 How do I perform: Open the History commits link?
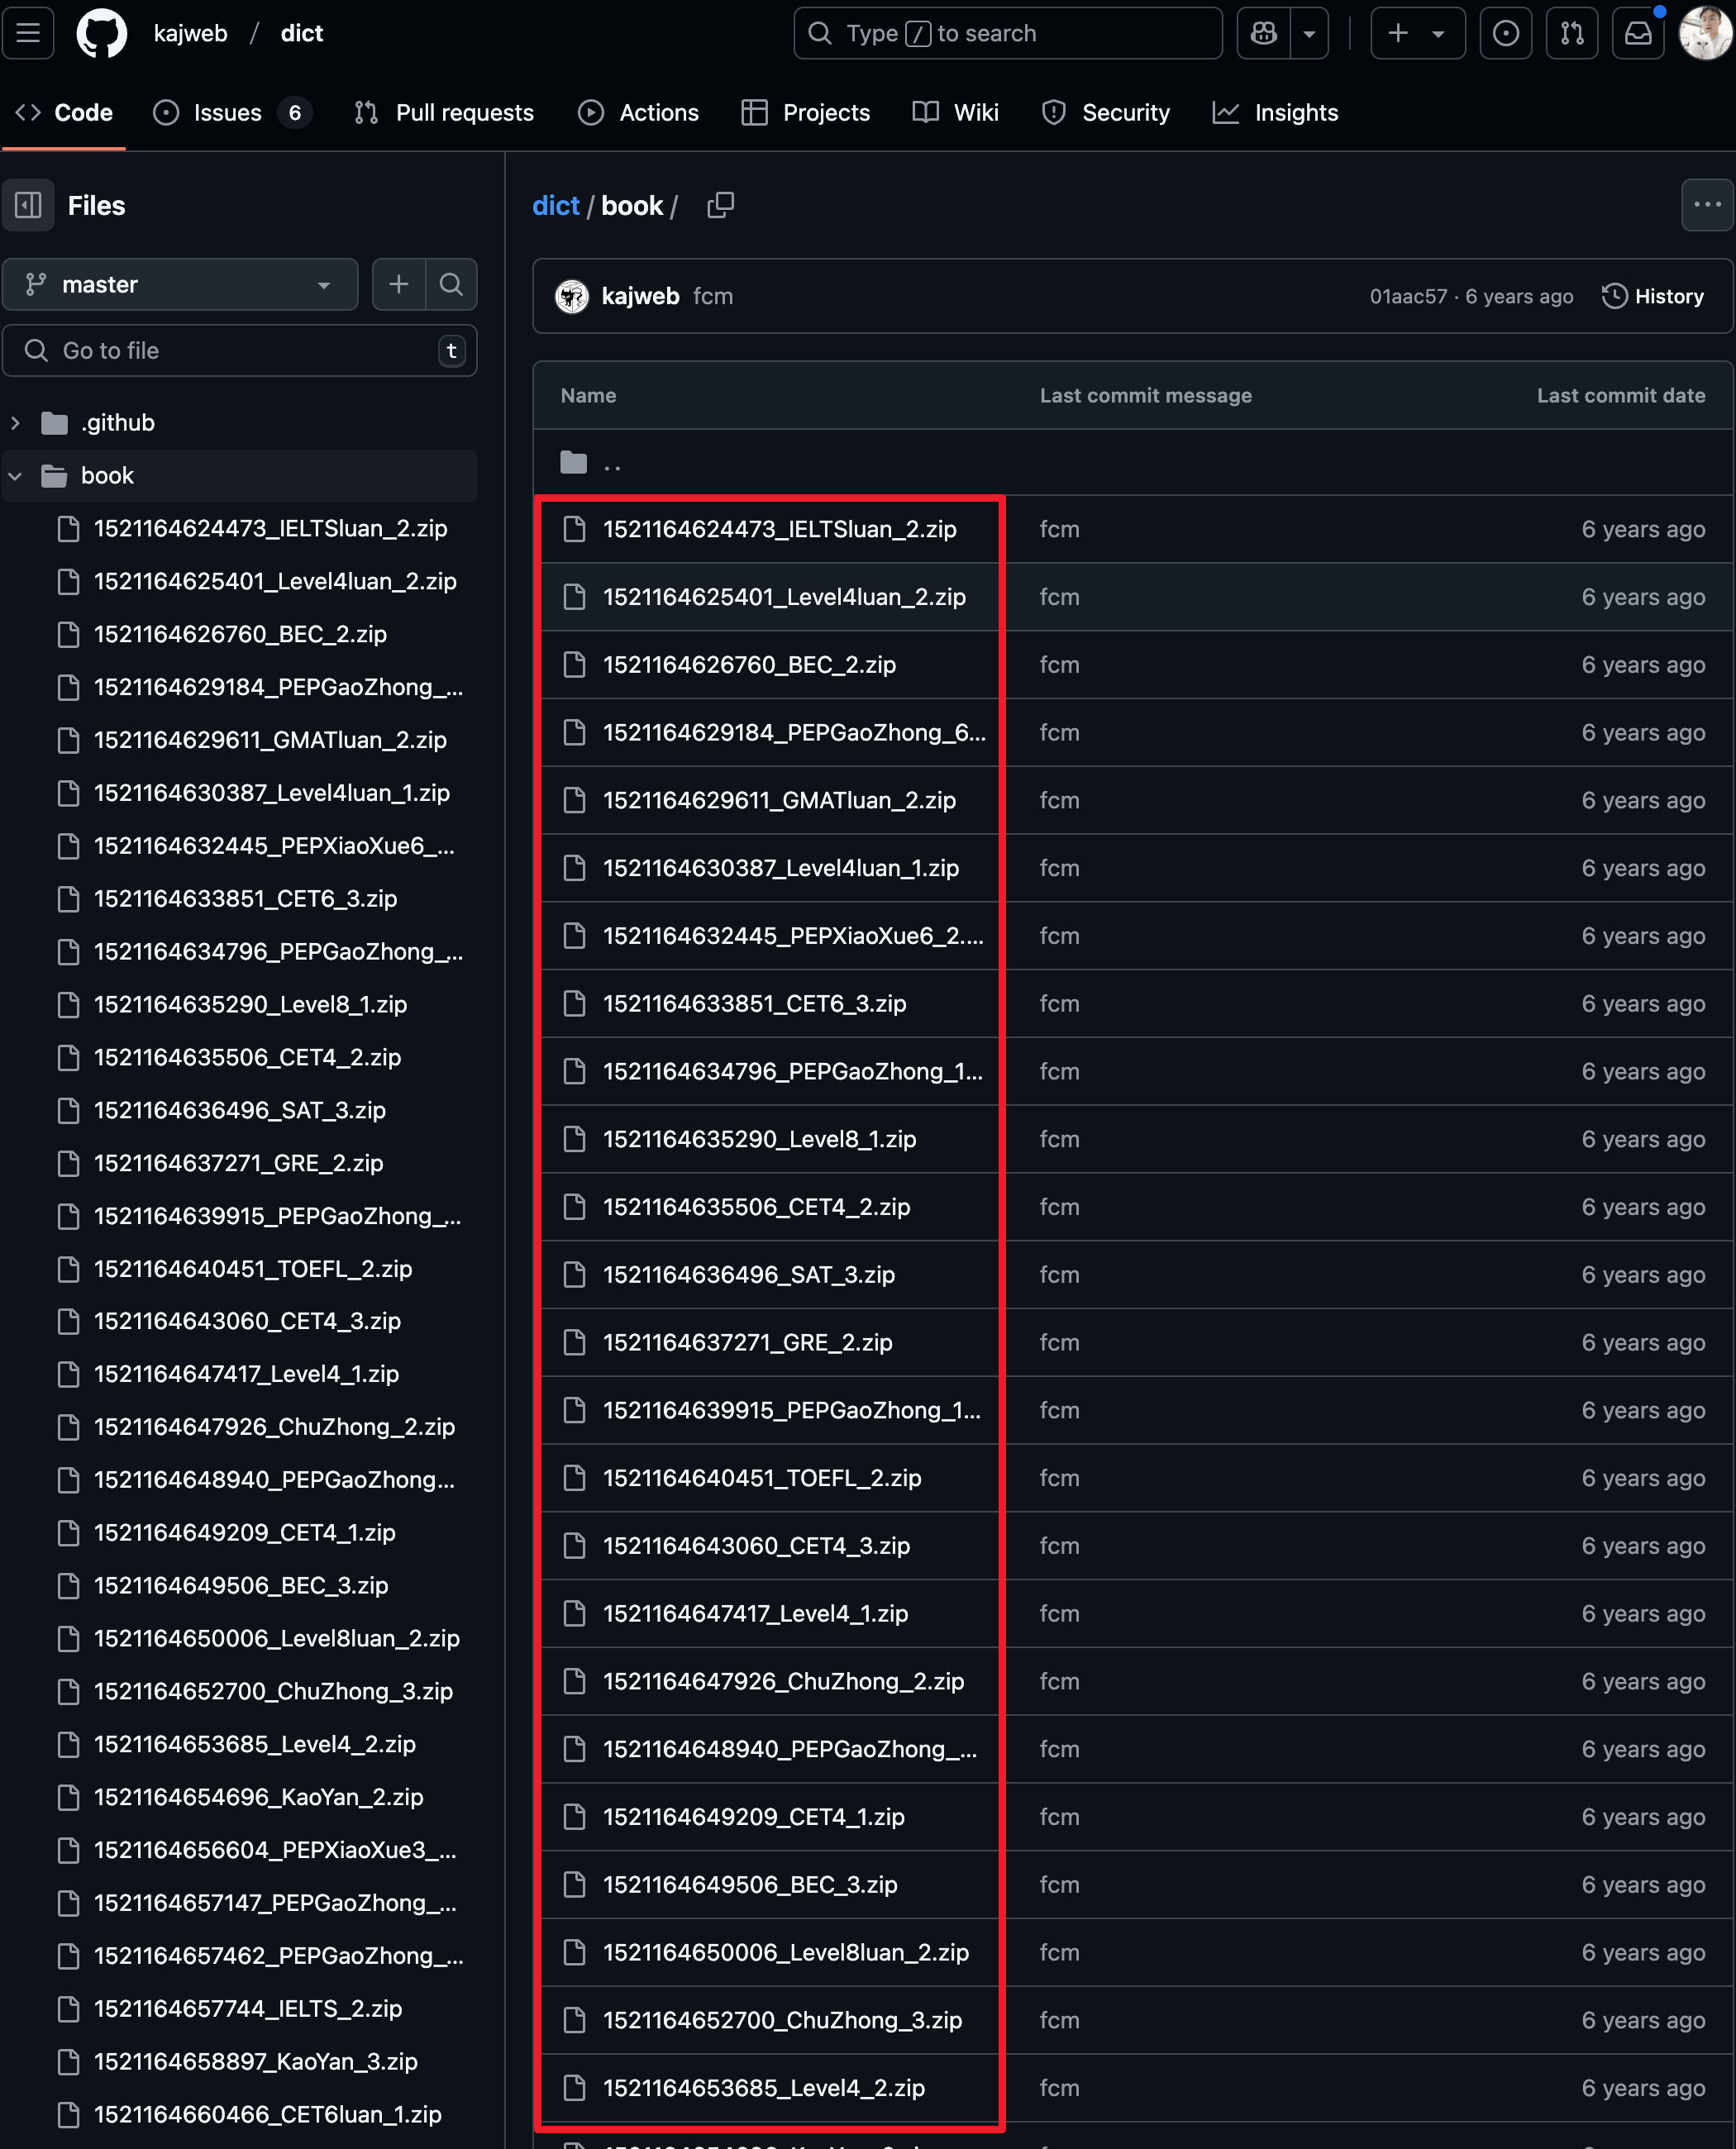tap(1652, 296)
